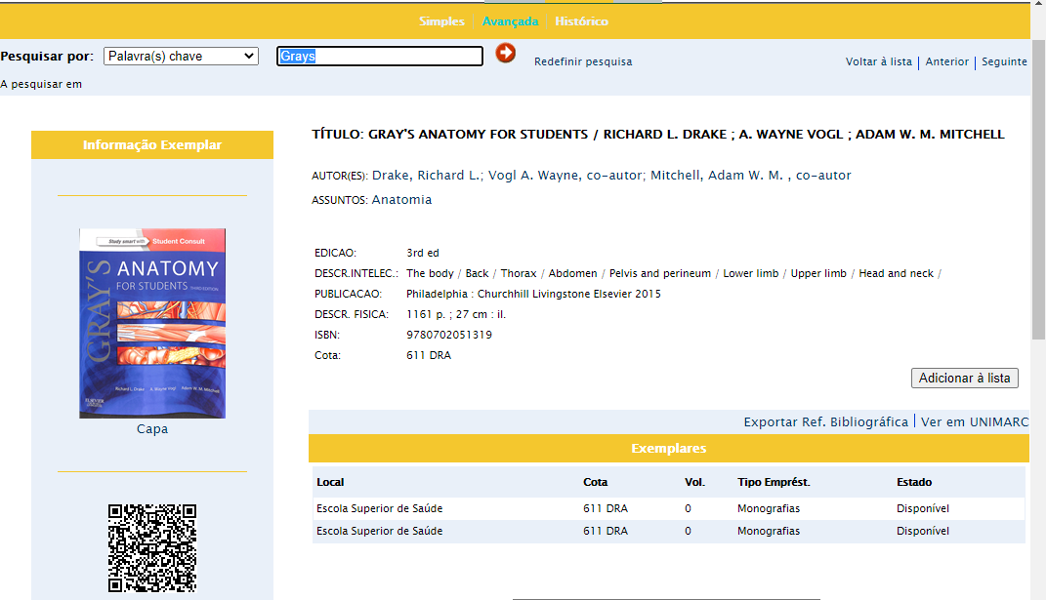Go to the Seguinte record
This screenshot has height=600, width=1046.
click(x=1004, y=62)
